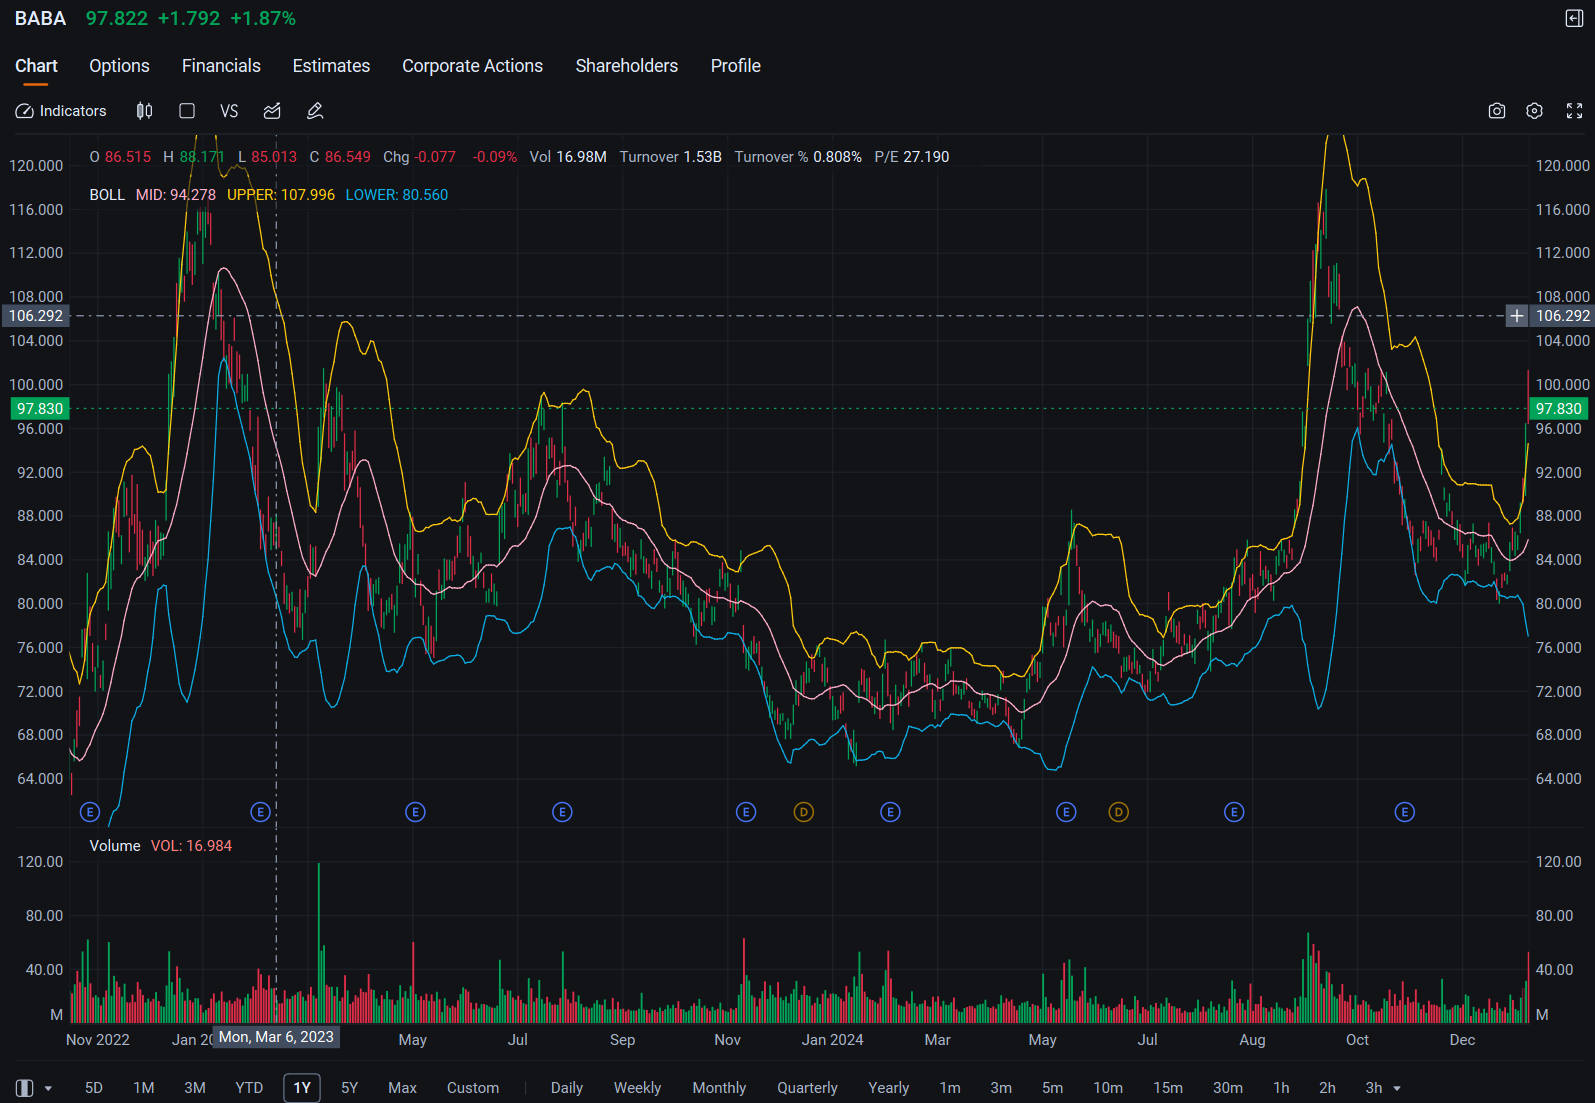1595x1103 pixels.
Task: Select the Max time range
Action: click(x=402, y=1088)
